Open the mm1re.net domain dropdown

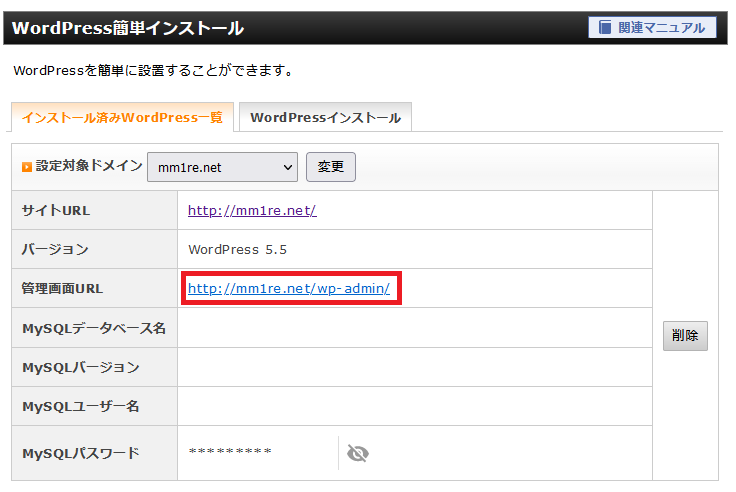point(222,167)
